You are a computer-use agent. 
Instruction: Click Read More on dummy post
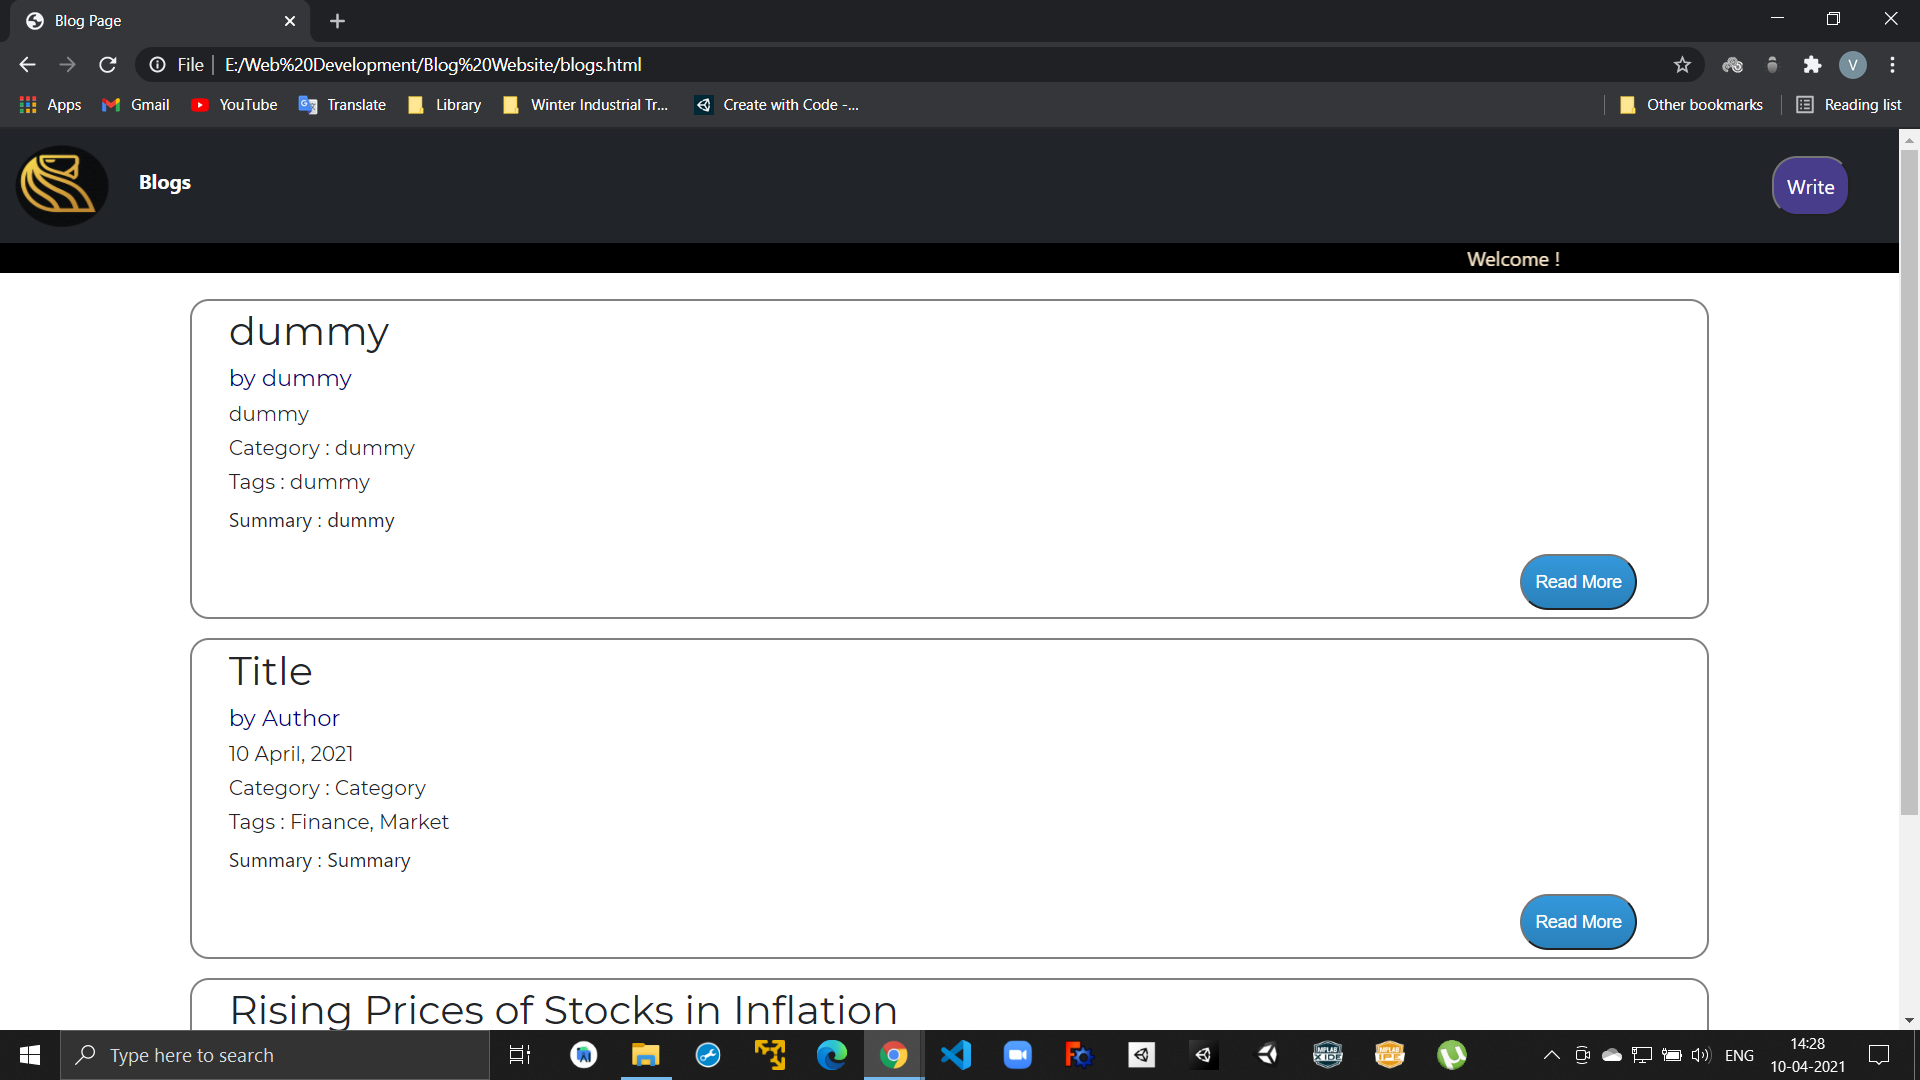coord(1578,582)
